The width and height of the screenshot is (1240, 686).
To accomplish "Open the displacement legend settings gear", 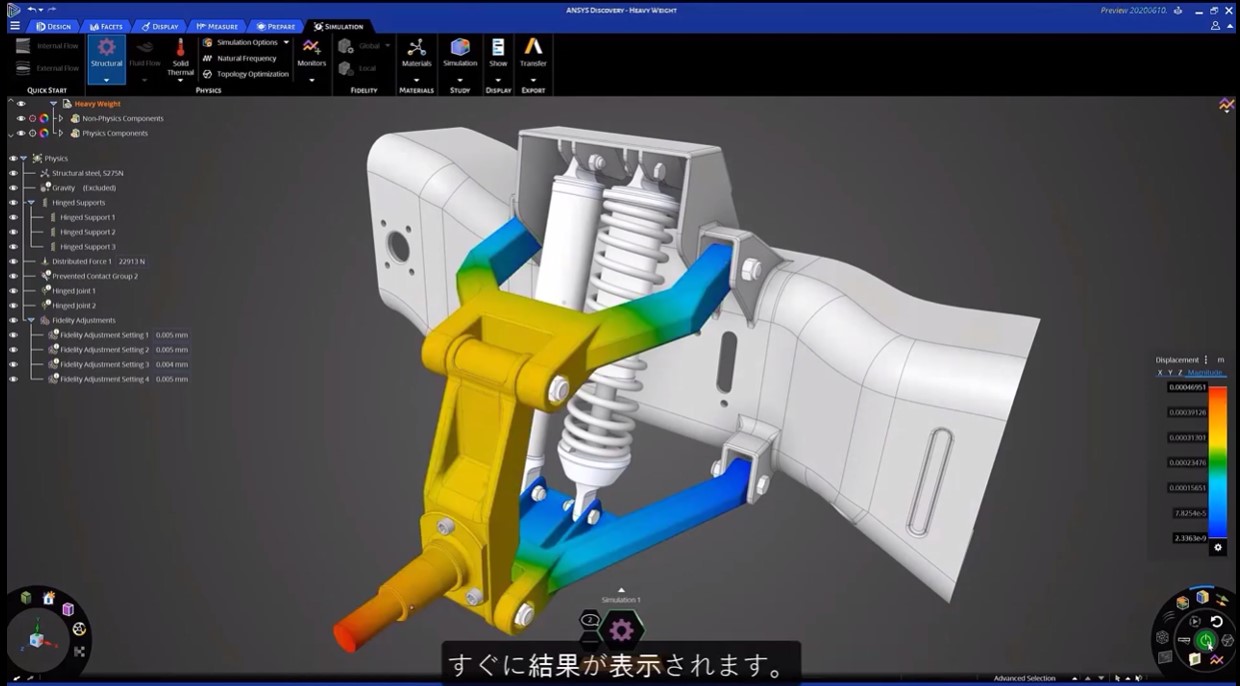I will (1217, 547).
